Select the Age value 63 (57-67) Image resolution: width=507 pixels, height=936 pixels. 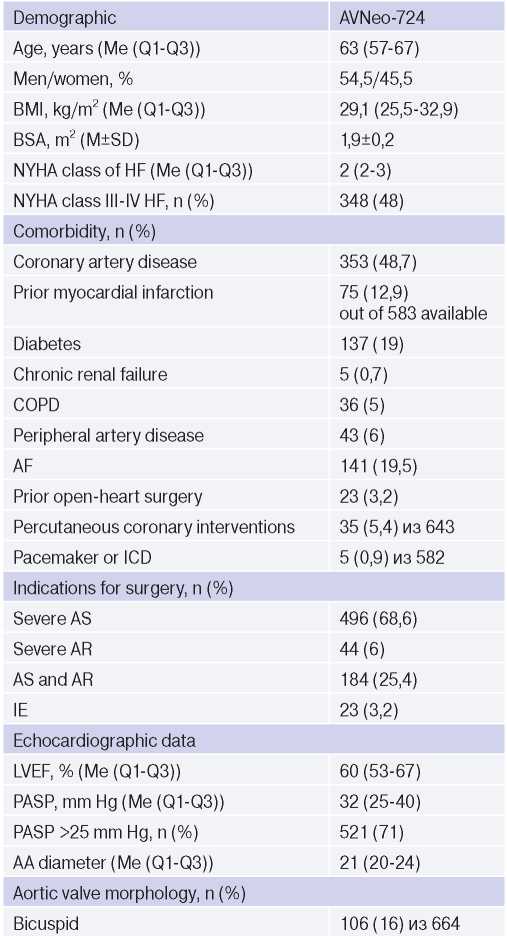379,48
